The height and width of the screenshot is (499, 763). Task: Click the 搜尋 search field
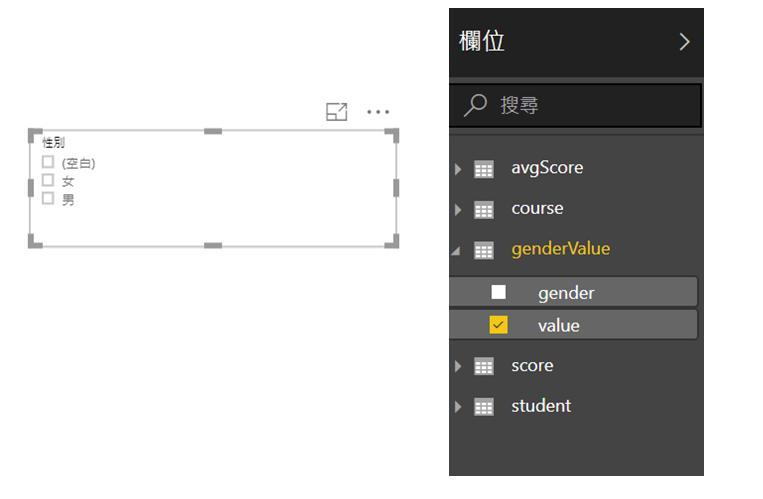tap(576, 105)
